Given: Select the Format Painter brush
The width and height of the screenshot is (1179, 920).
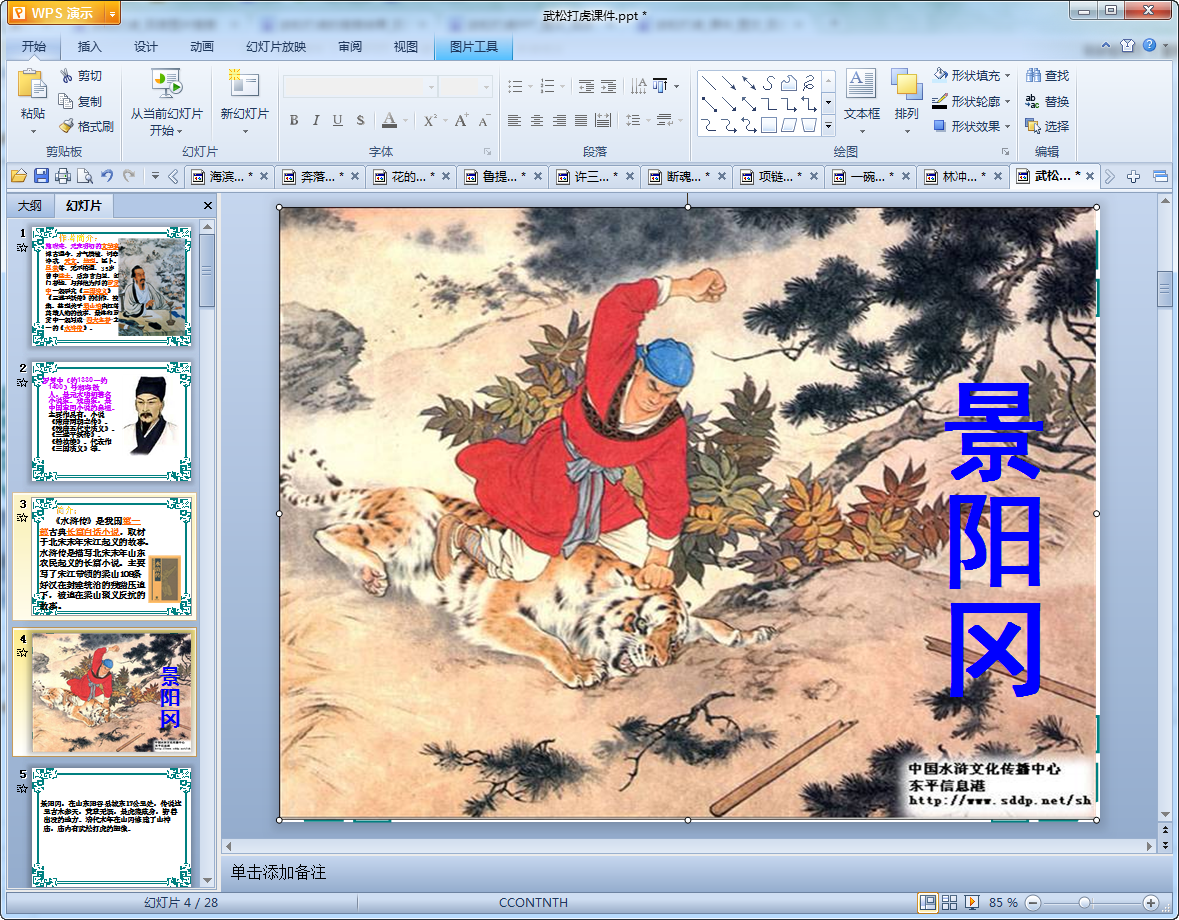Looking at the screenshot, I should point(86,126).
